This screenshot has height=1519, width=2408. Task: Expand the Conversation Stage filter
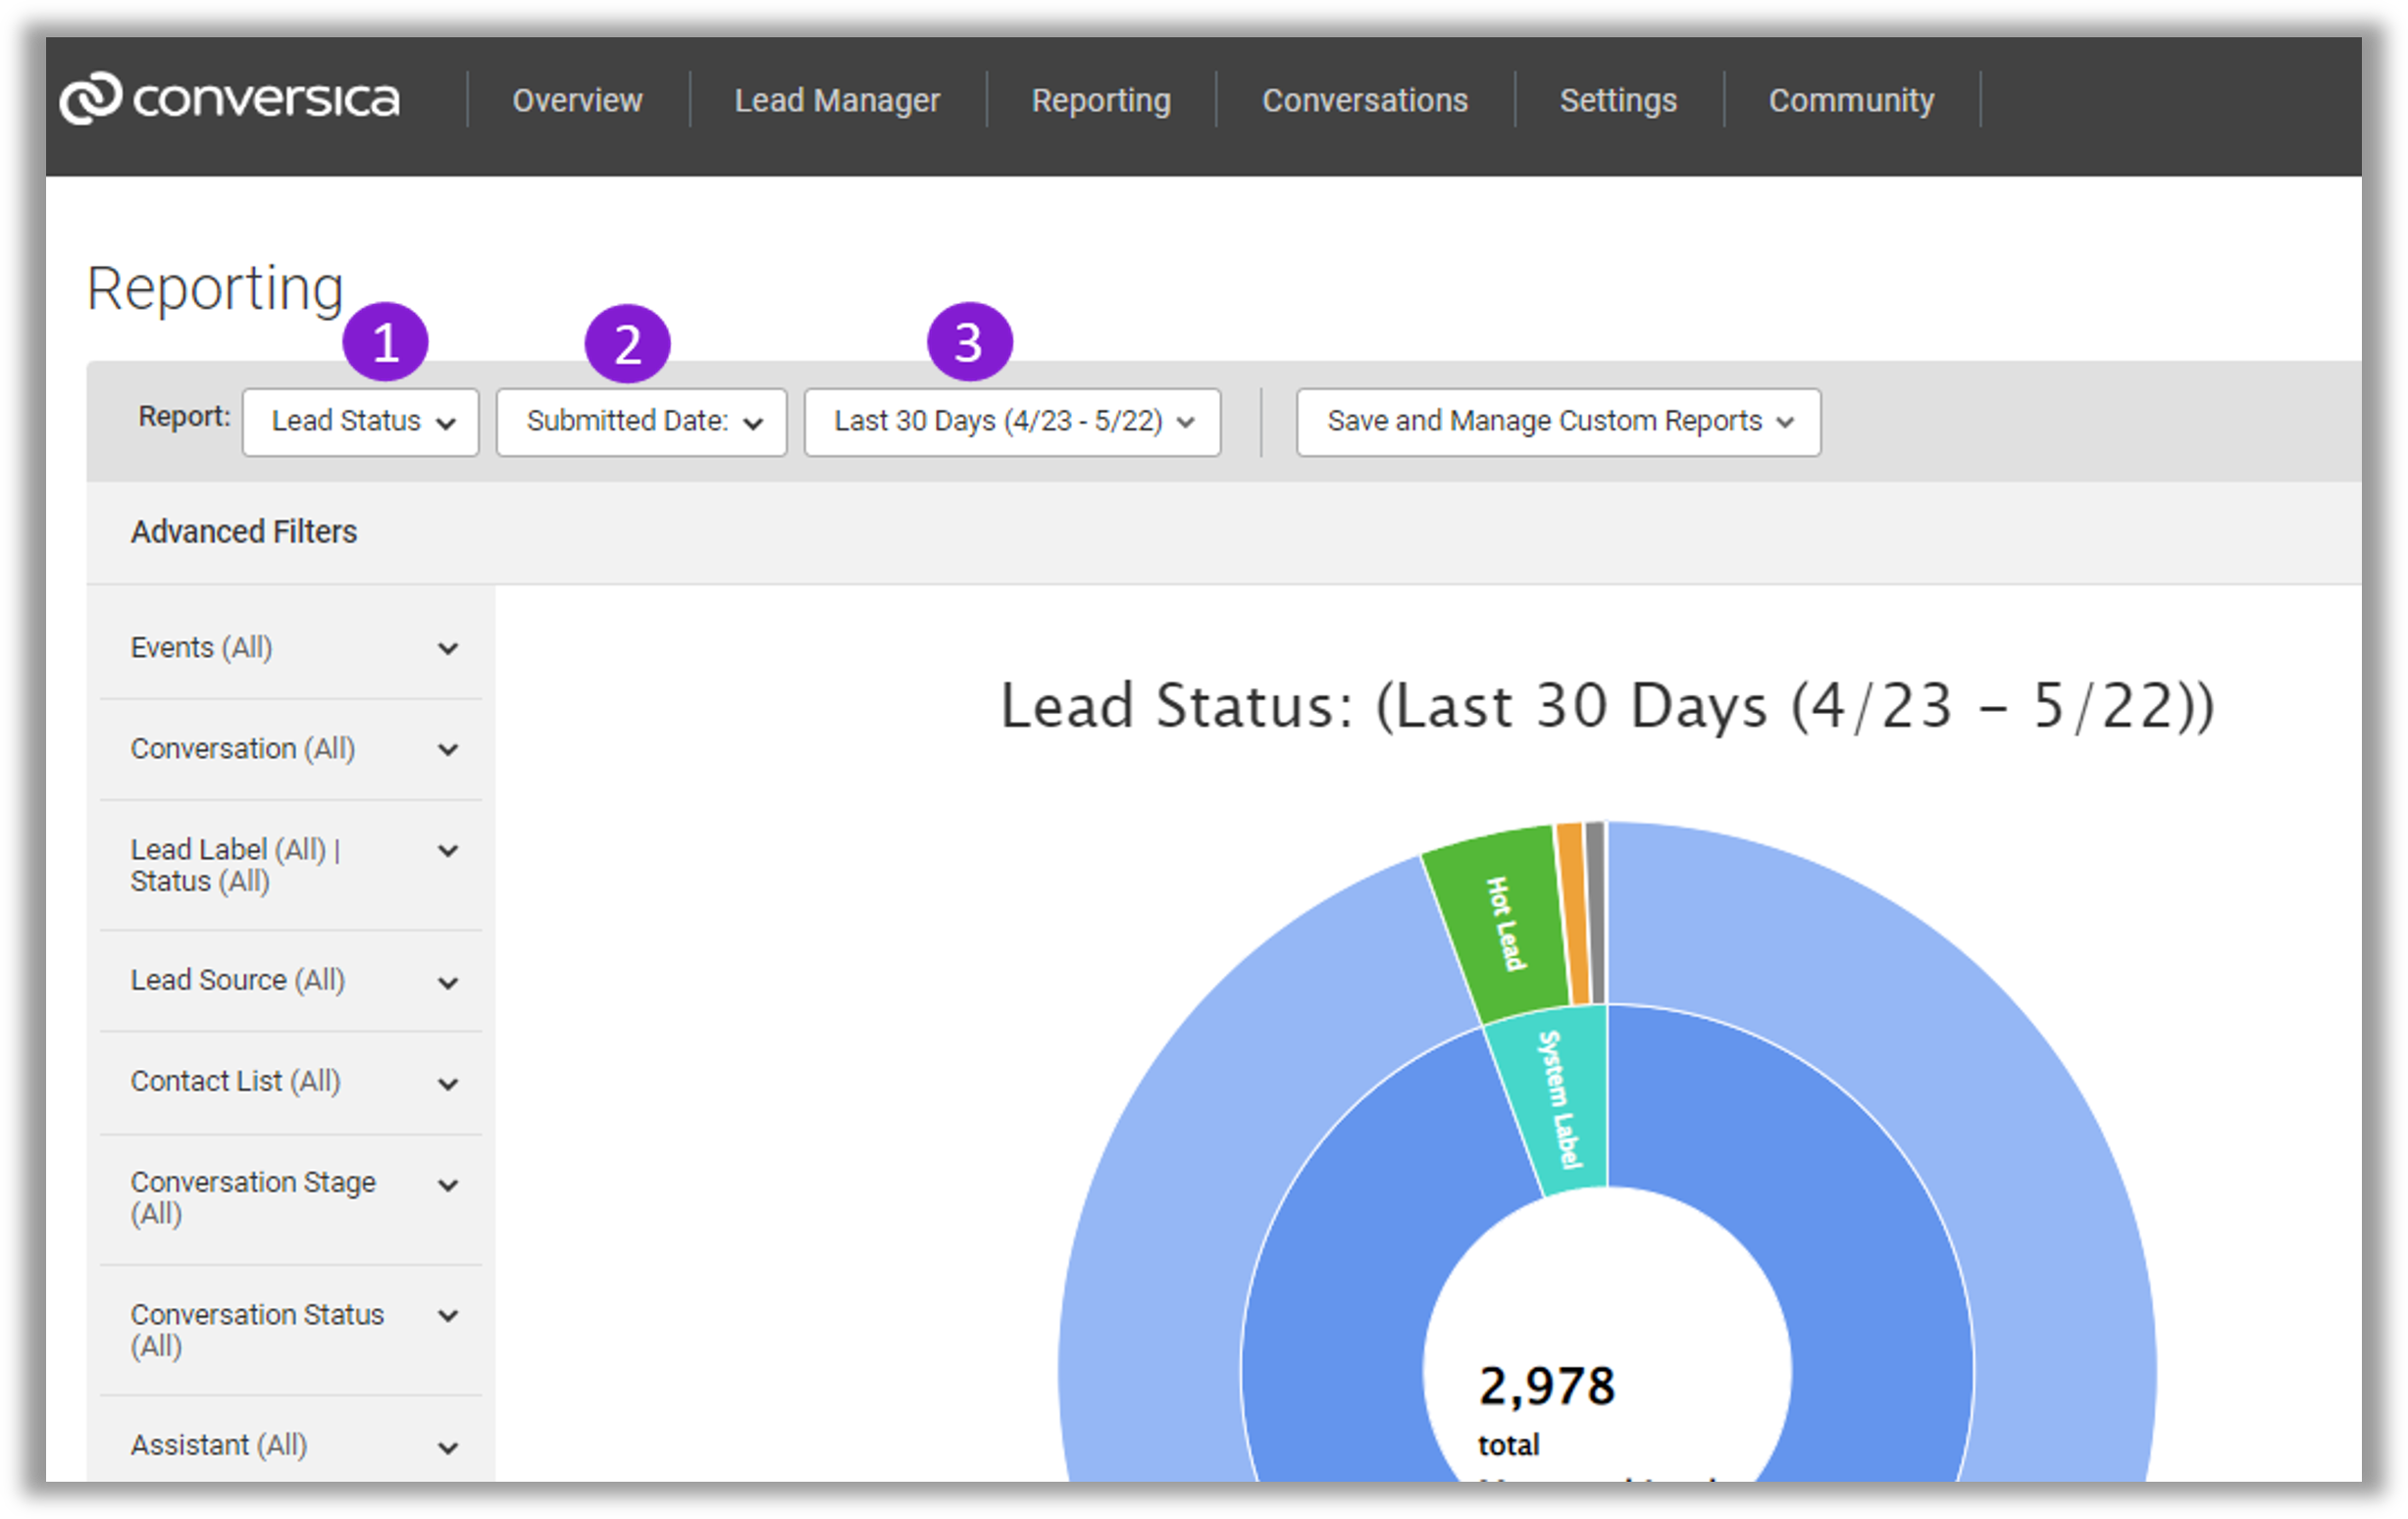(x=291, y=1198)
